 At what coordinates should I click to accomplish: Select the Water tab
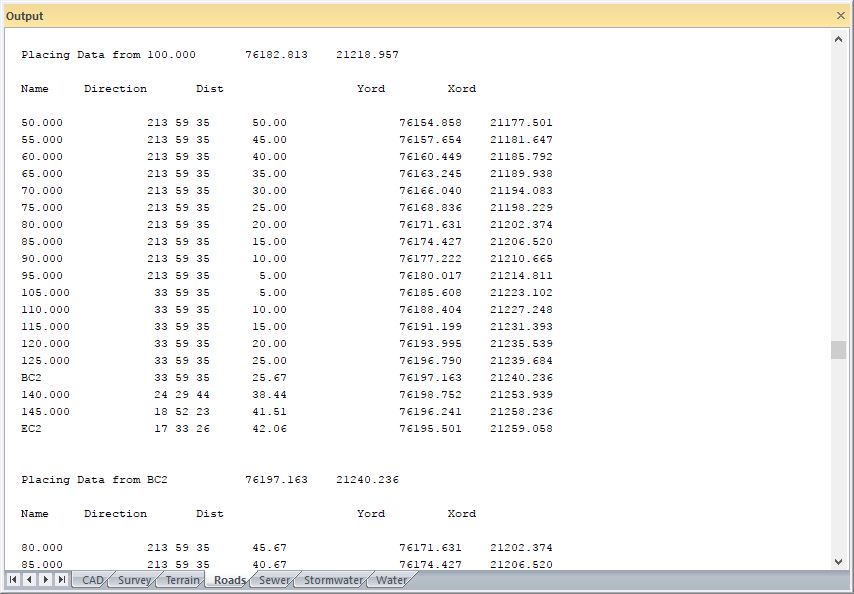click(x=391, y=580)
